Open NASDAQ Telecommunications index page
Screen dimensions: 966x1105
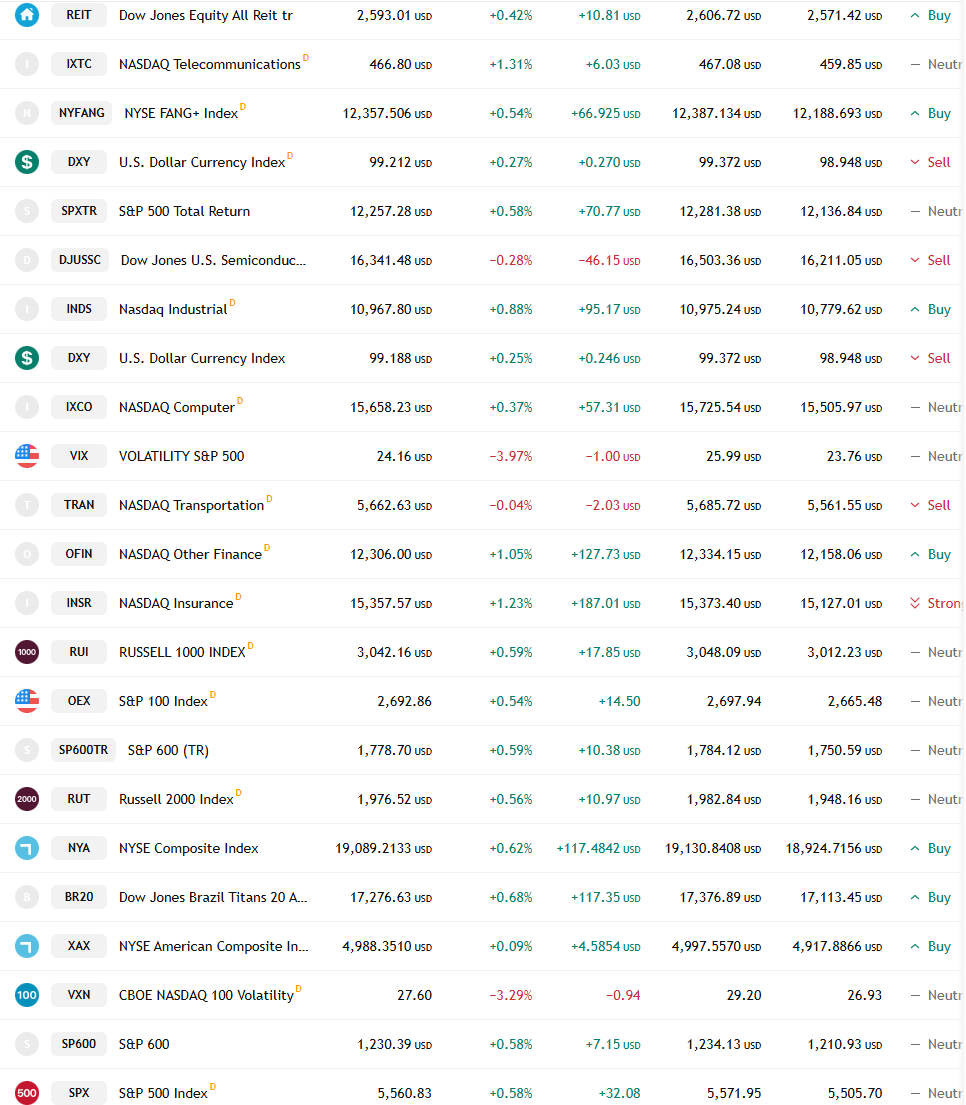point(209,64)
